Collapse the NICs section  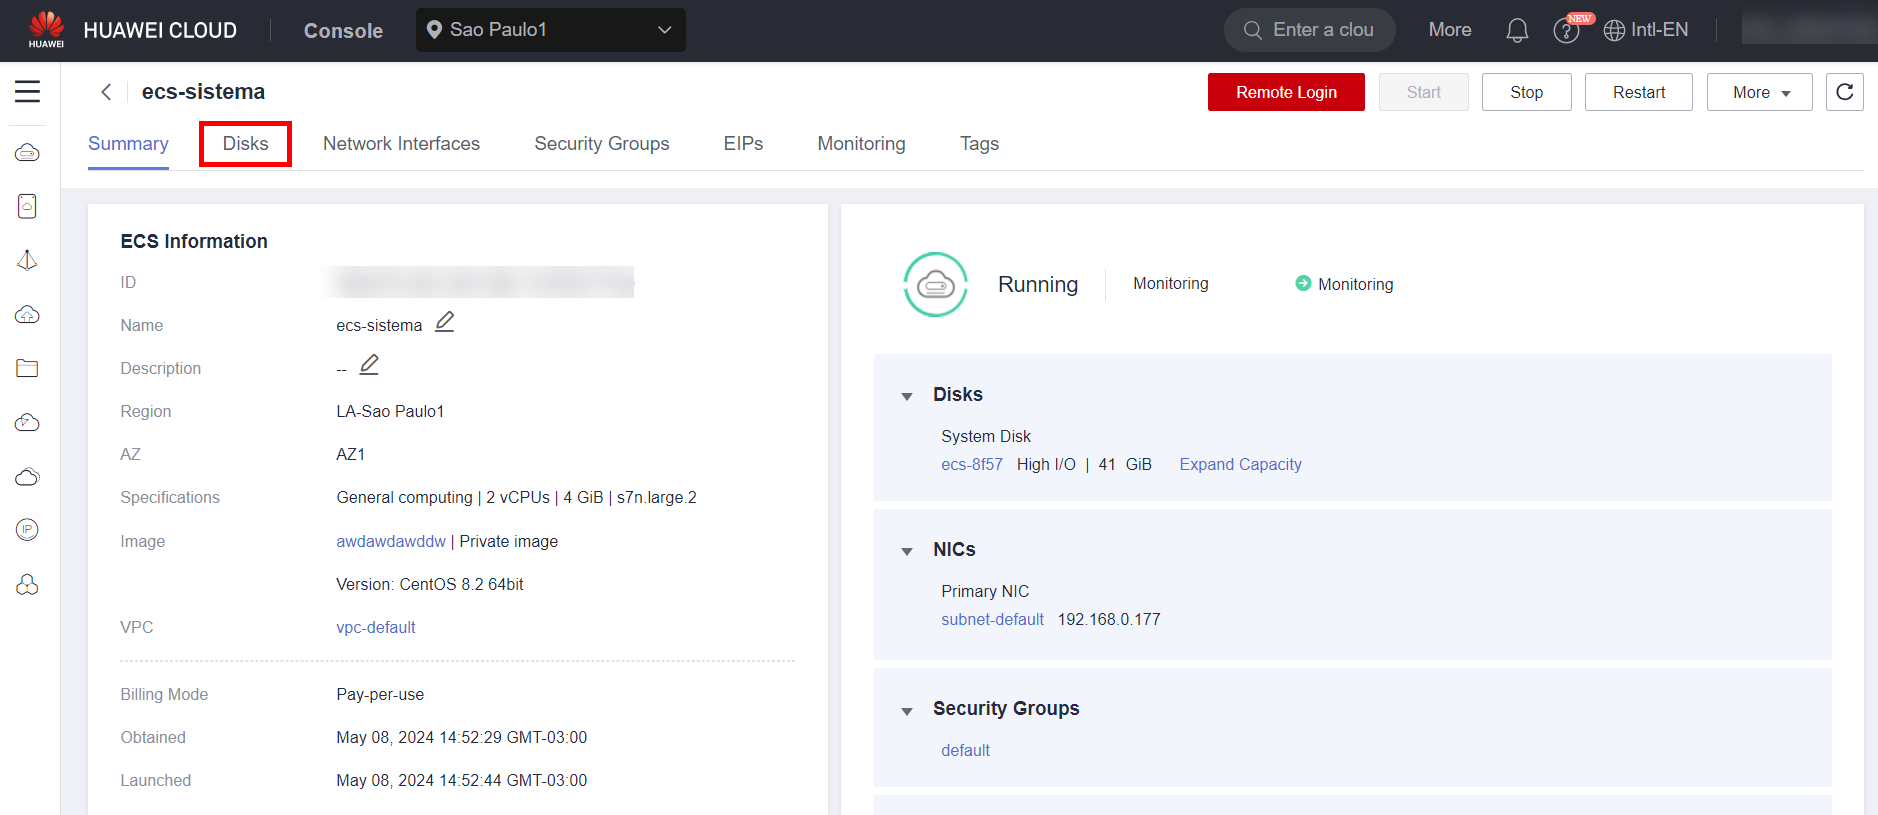pos(907,551)
